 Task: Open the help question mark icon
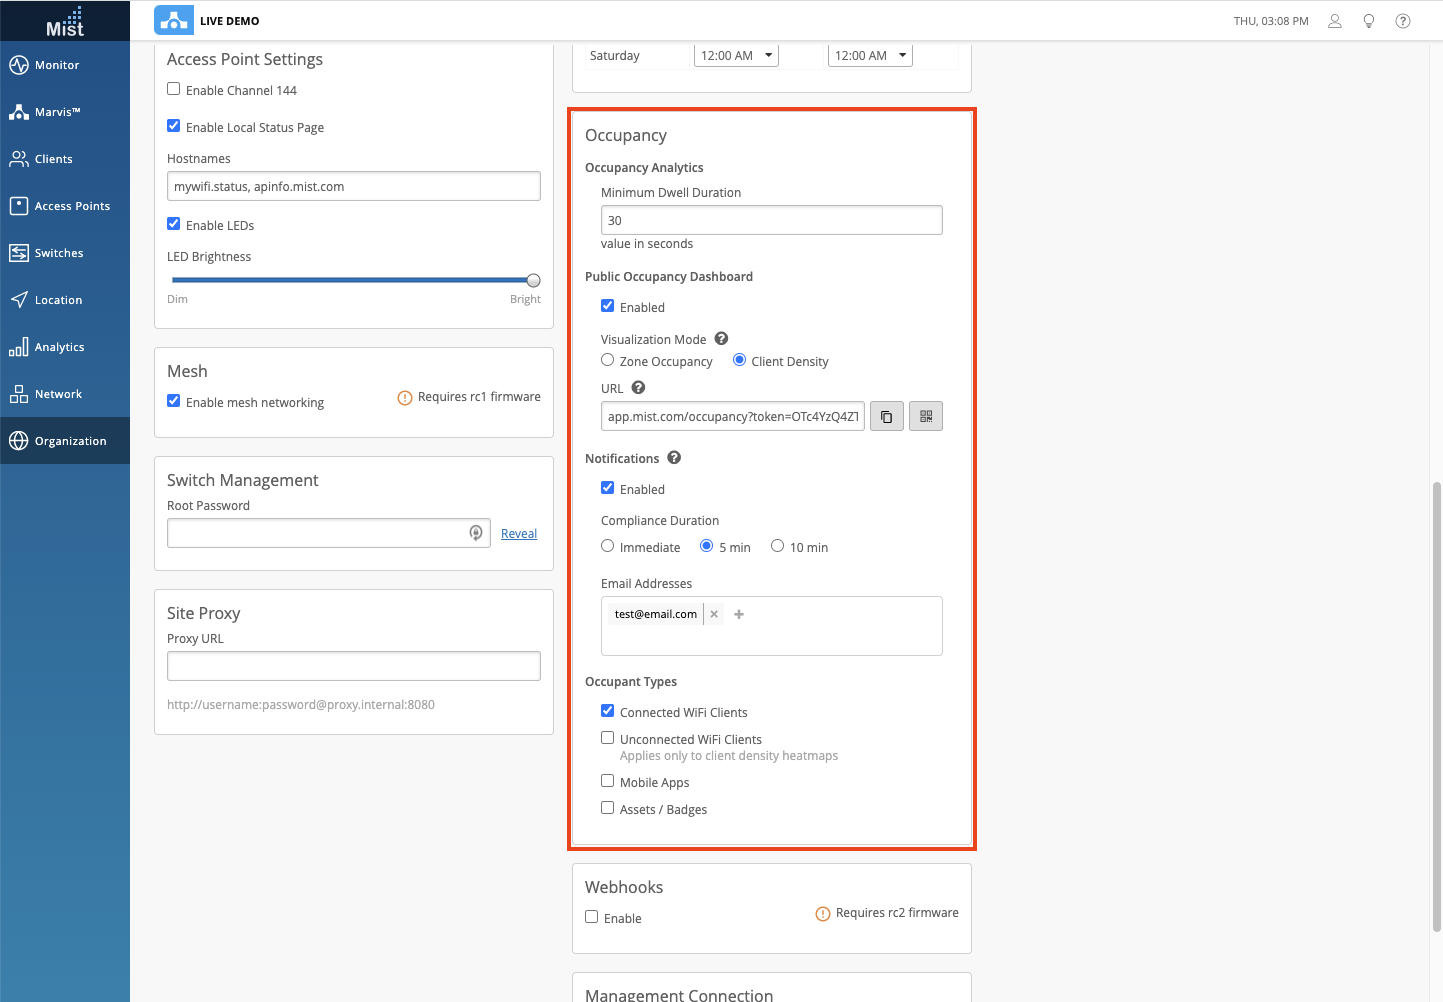click(x=1403, y=21)
